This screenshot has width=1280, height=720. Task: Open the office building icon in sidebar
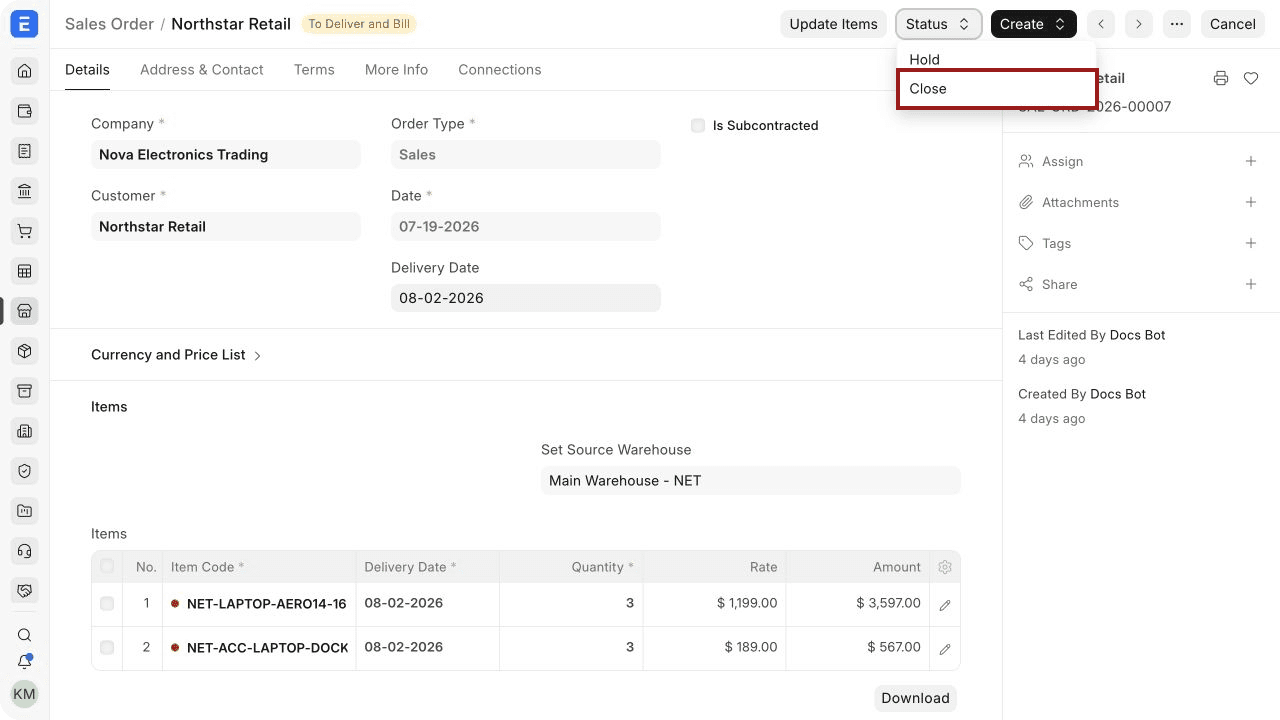pyautogui.click(x=25, y=431)
